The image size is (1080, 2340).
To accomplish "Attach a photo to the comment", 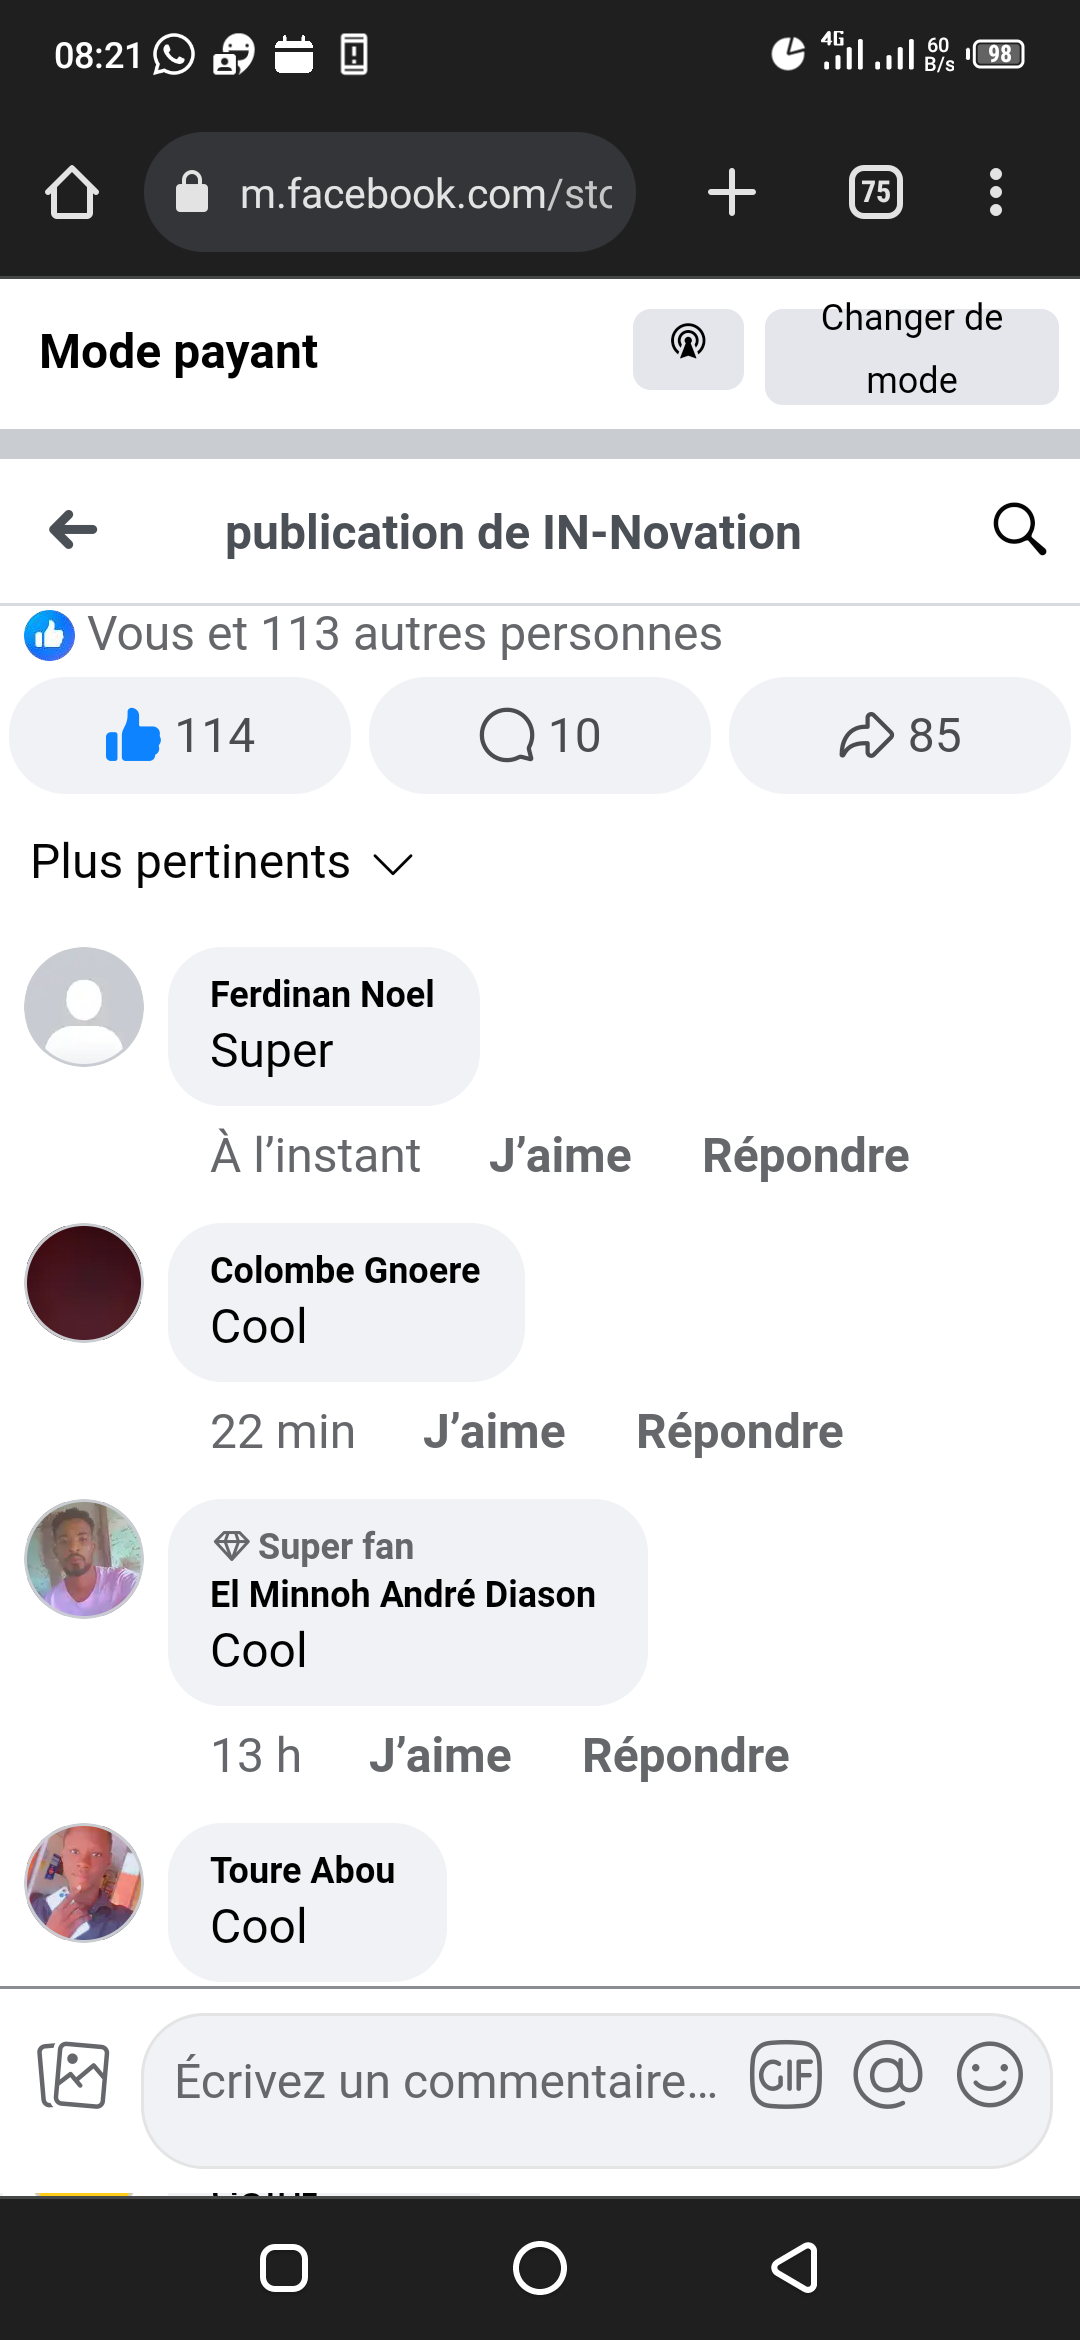I will [x=73, y=2075].
